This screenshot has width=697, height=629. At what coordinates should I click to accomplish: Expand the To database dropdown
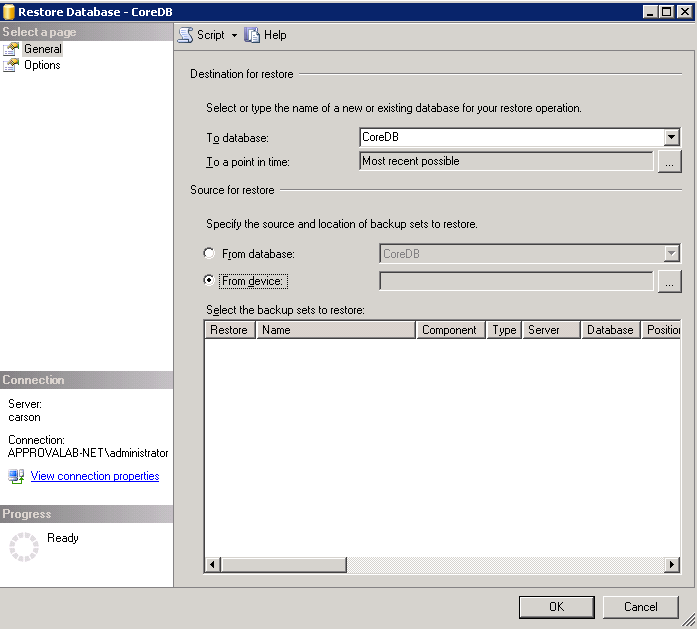[x=671, y=138]
